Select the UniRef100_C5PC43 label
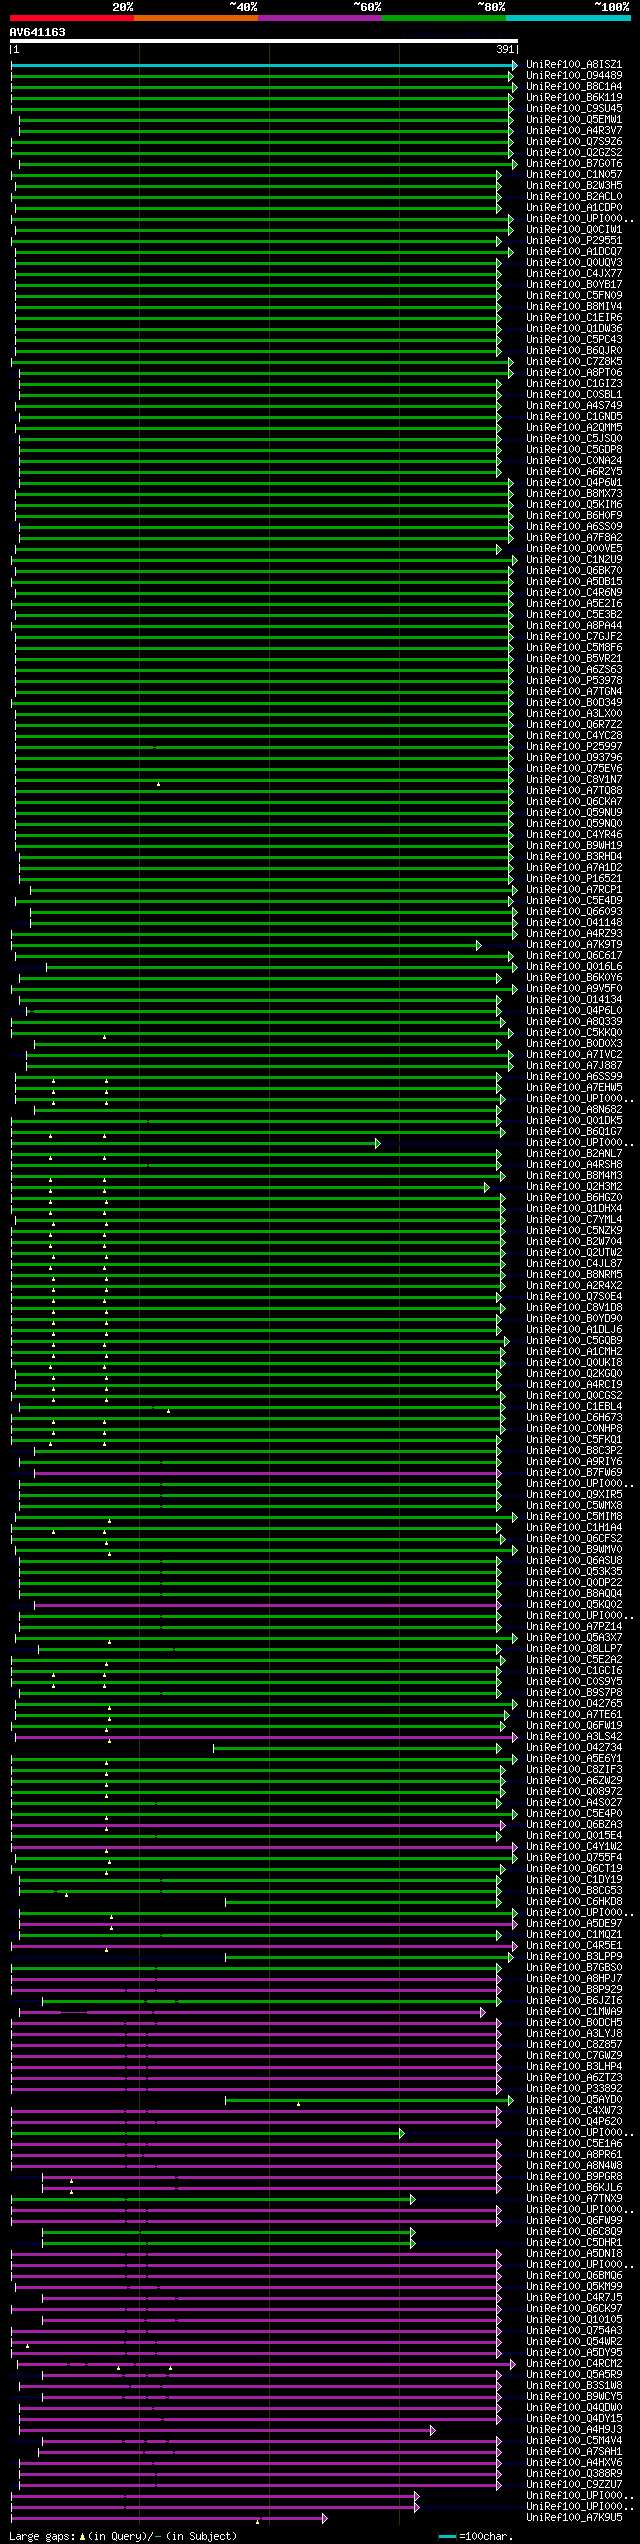640x2544 pixels. [574, 340]
